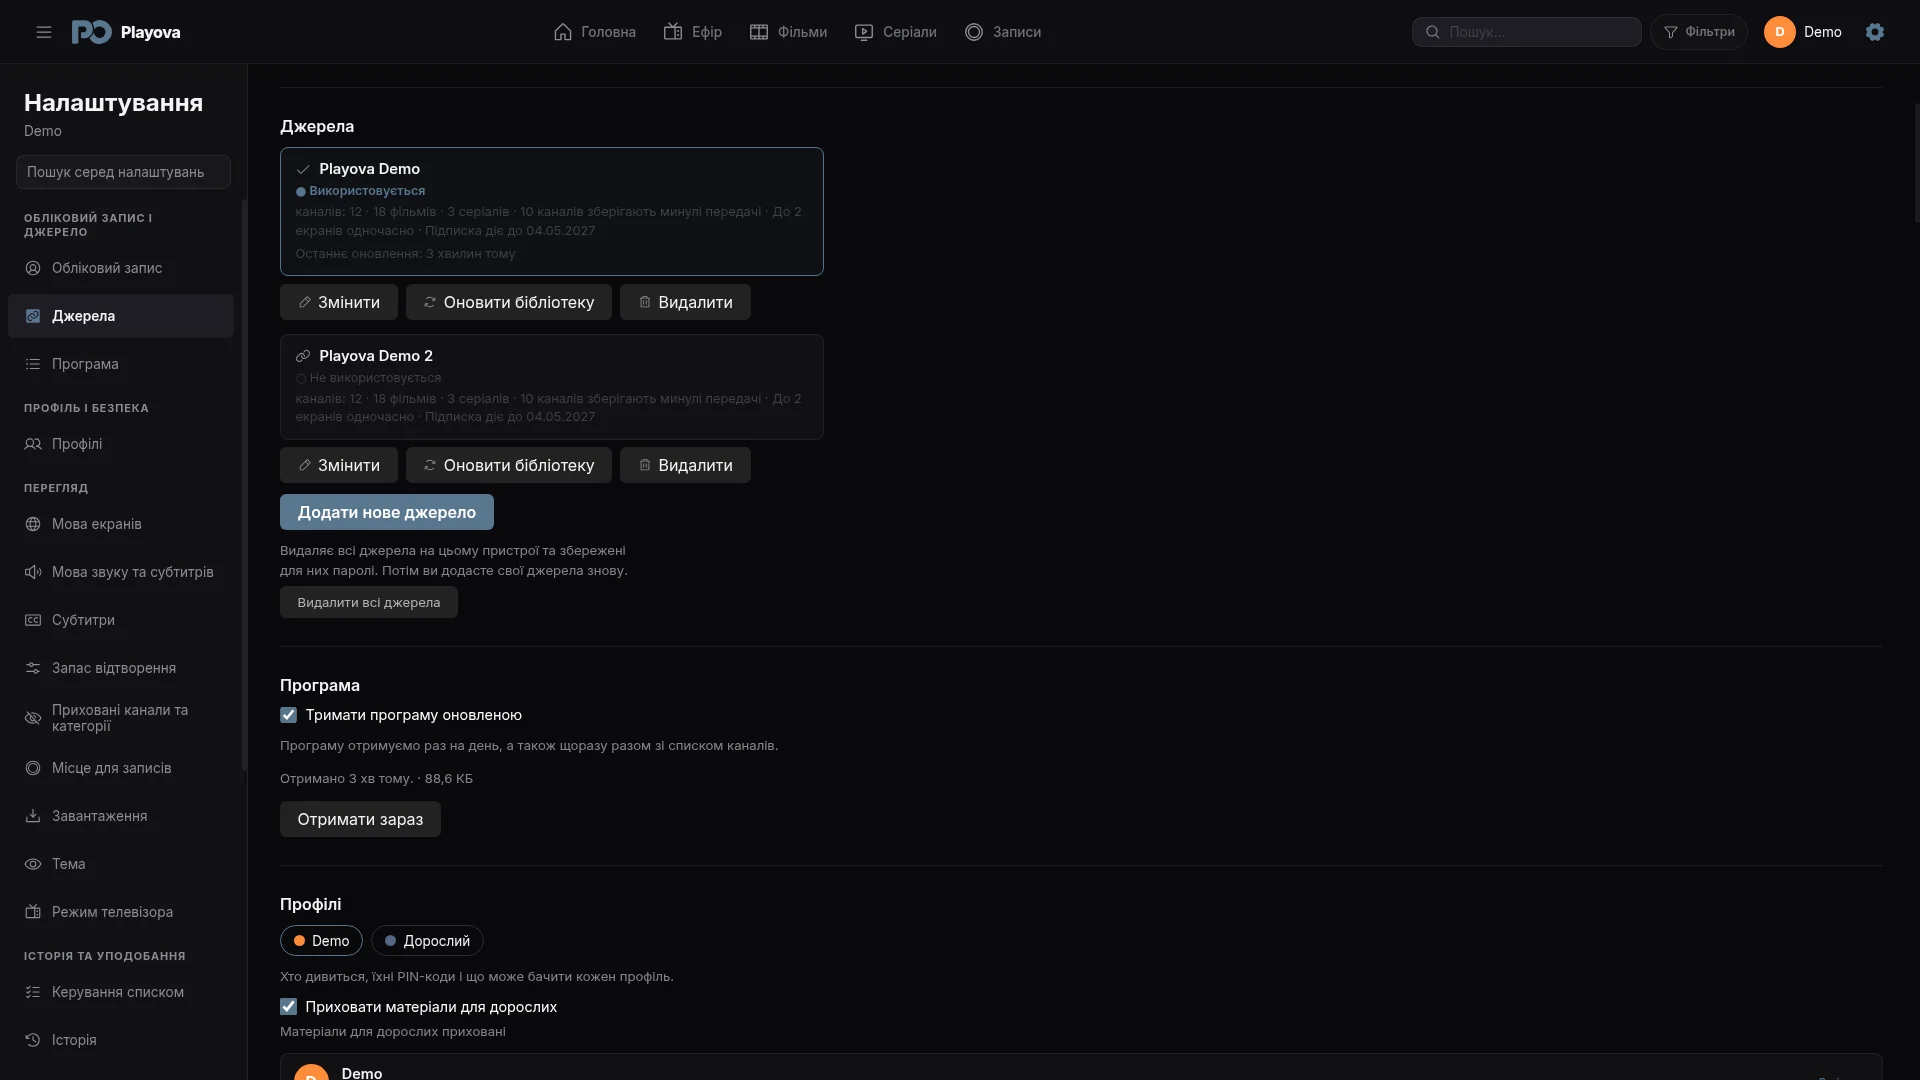
Task: Switch to the Фільми tab
Action: coord(788,32)
